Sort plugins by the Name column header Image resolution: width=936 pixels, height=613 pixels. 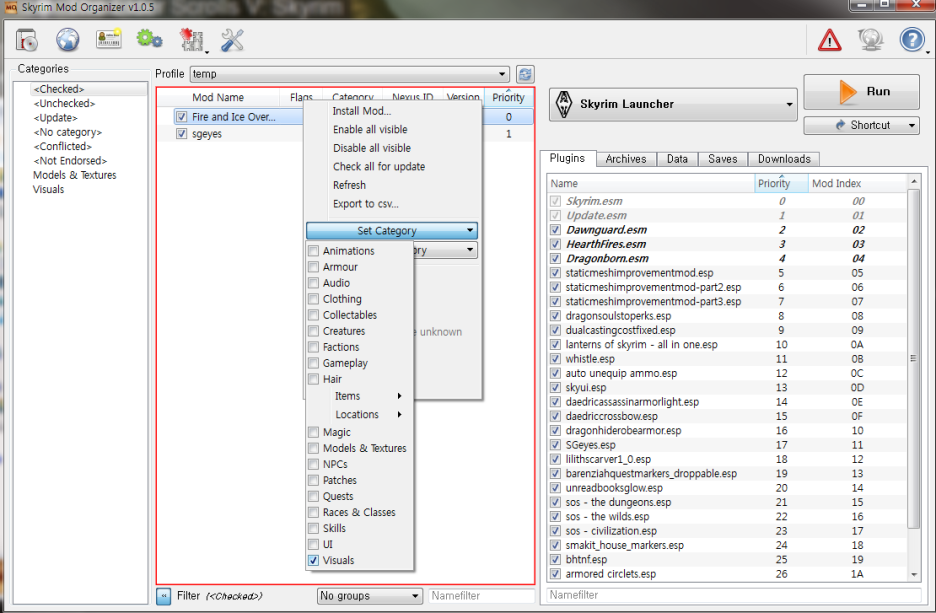(x=651, y=183)
